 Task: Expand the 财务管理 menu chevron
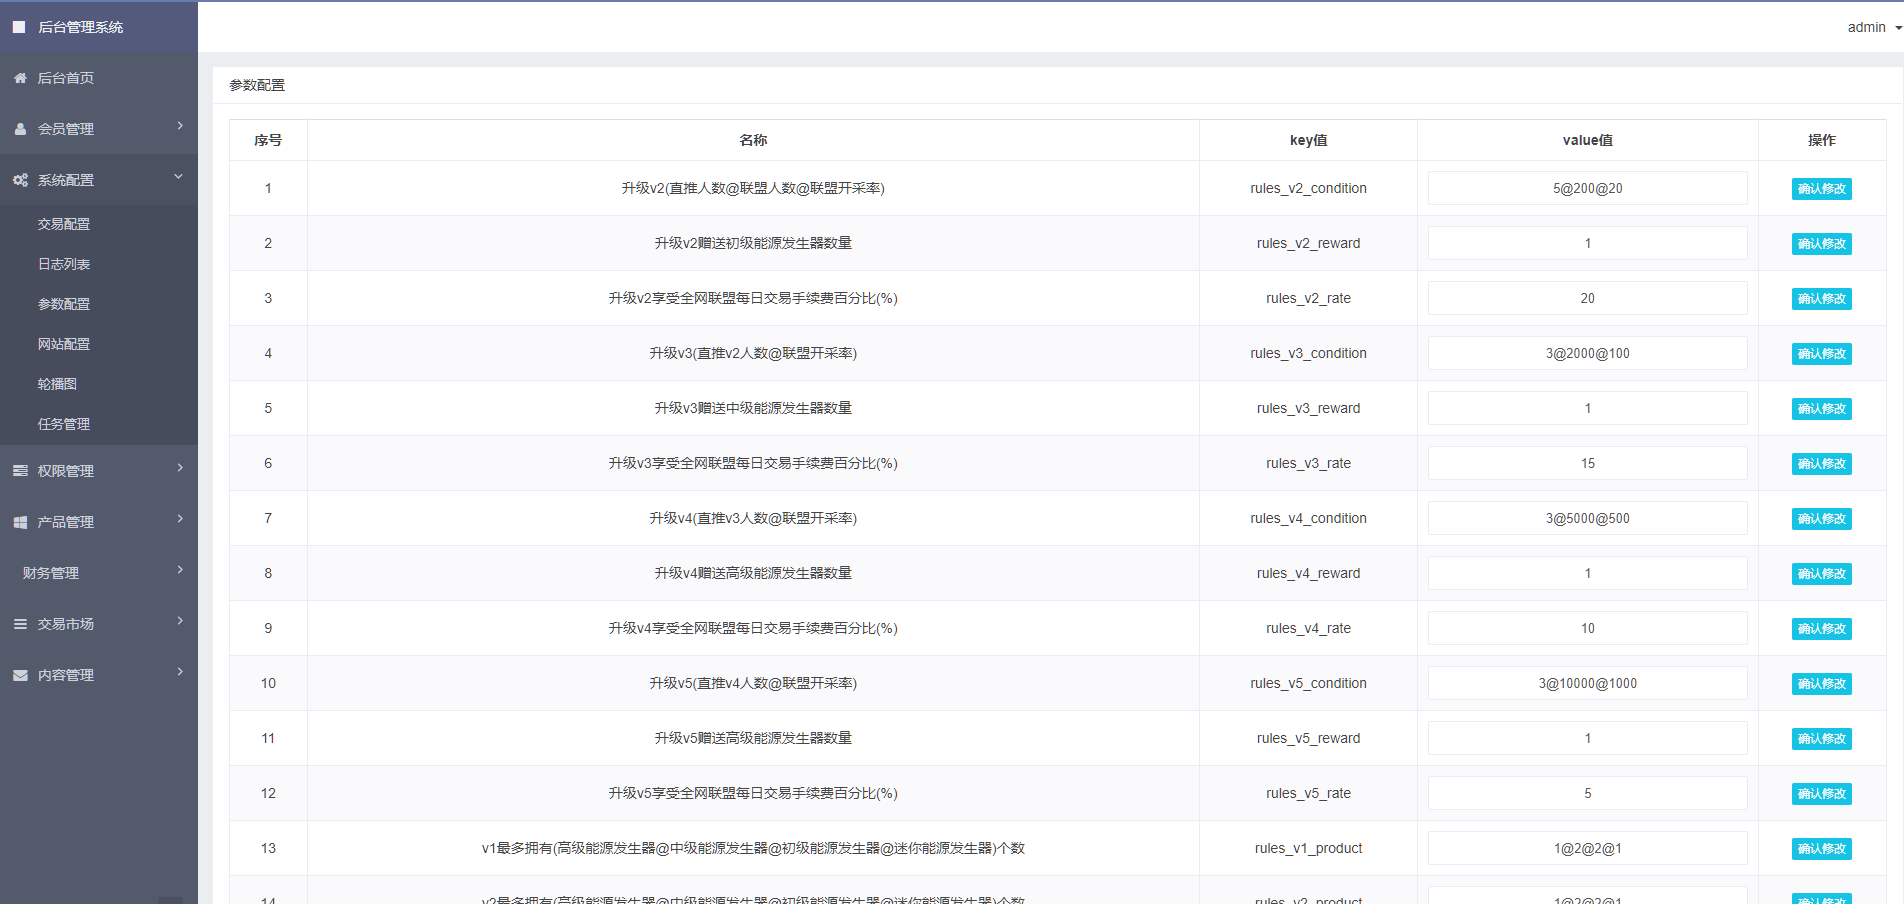pos(180,570)
